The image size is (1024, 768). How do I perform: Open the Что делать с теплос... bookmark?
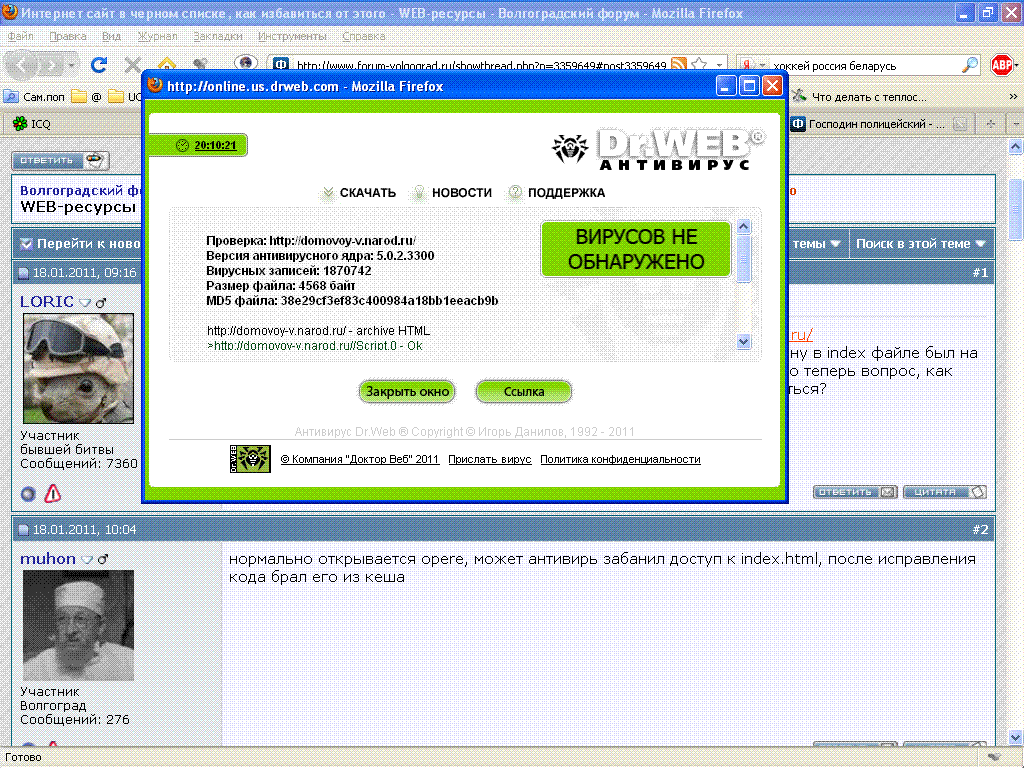859,97
